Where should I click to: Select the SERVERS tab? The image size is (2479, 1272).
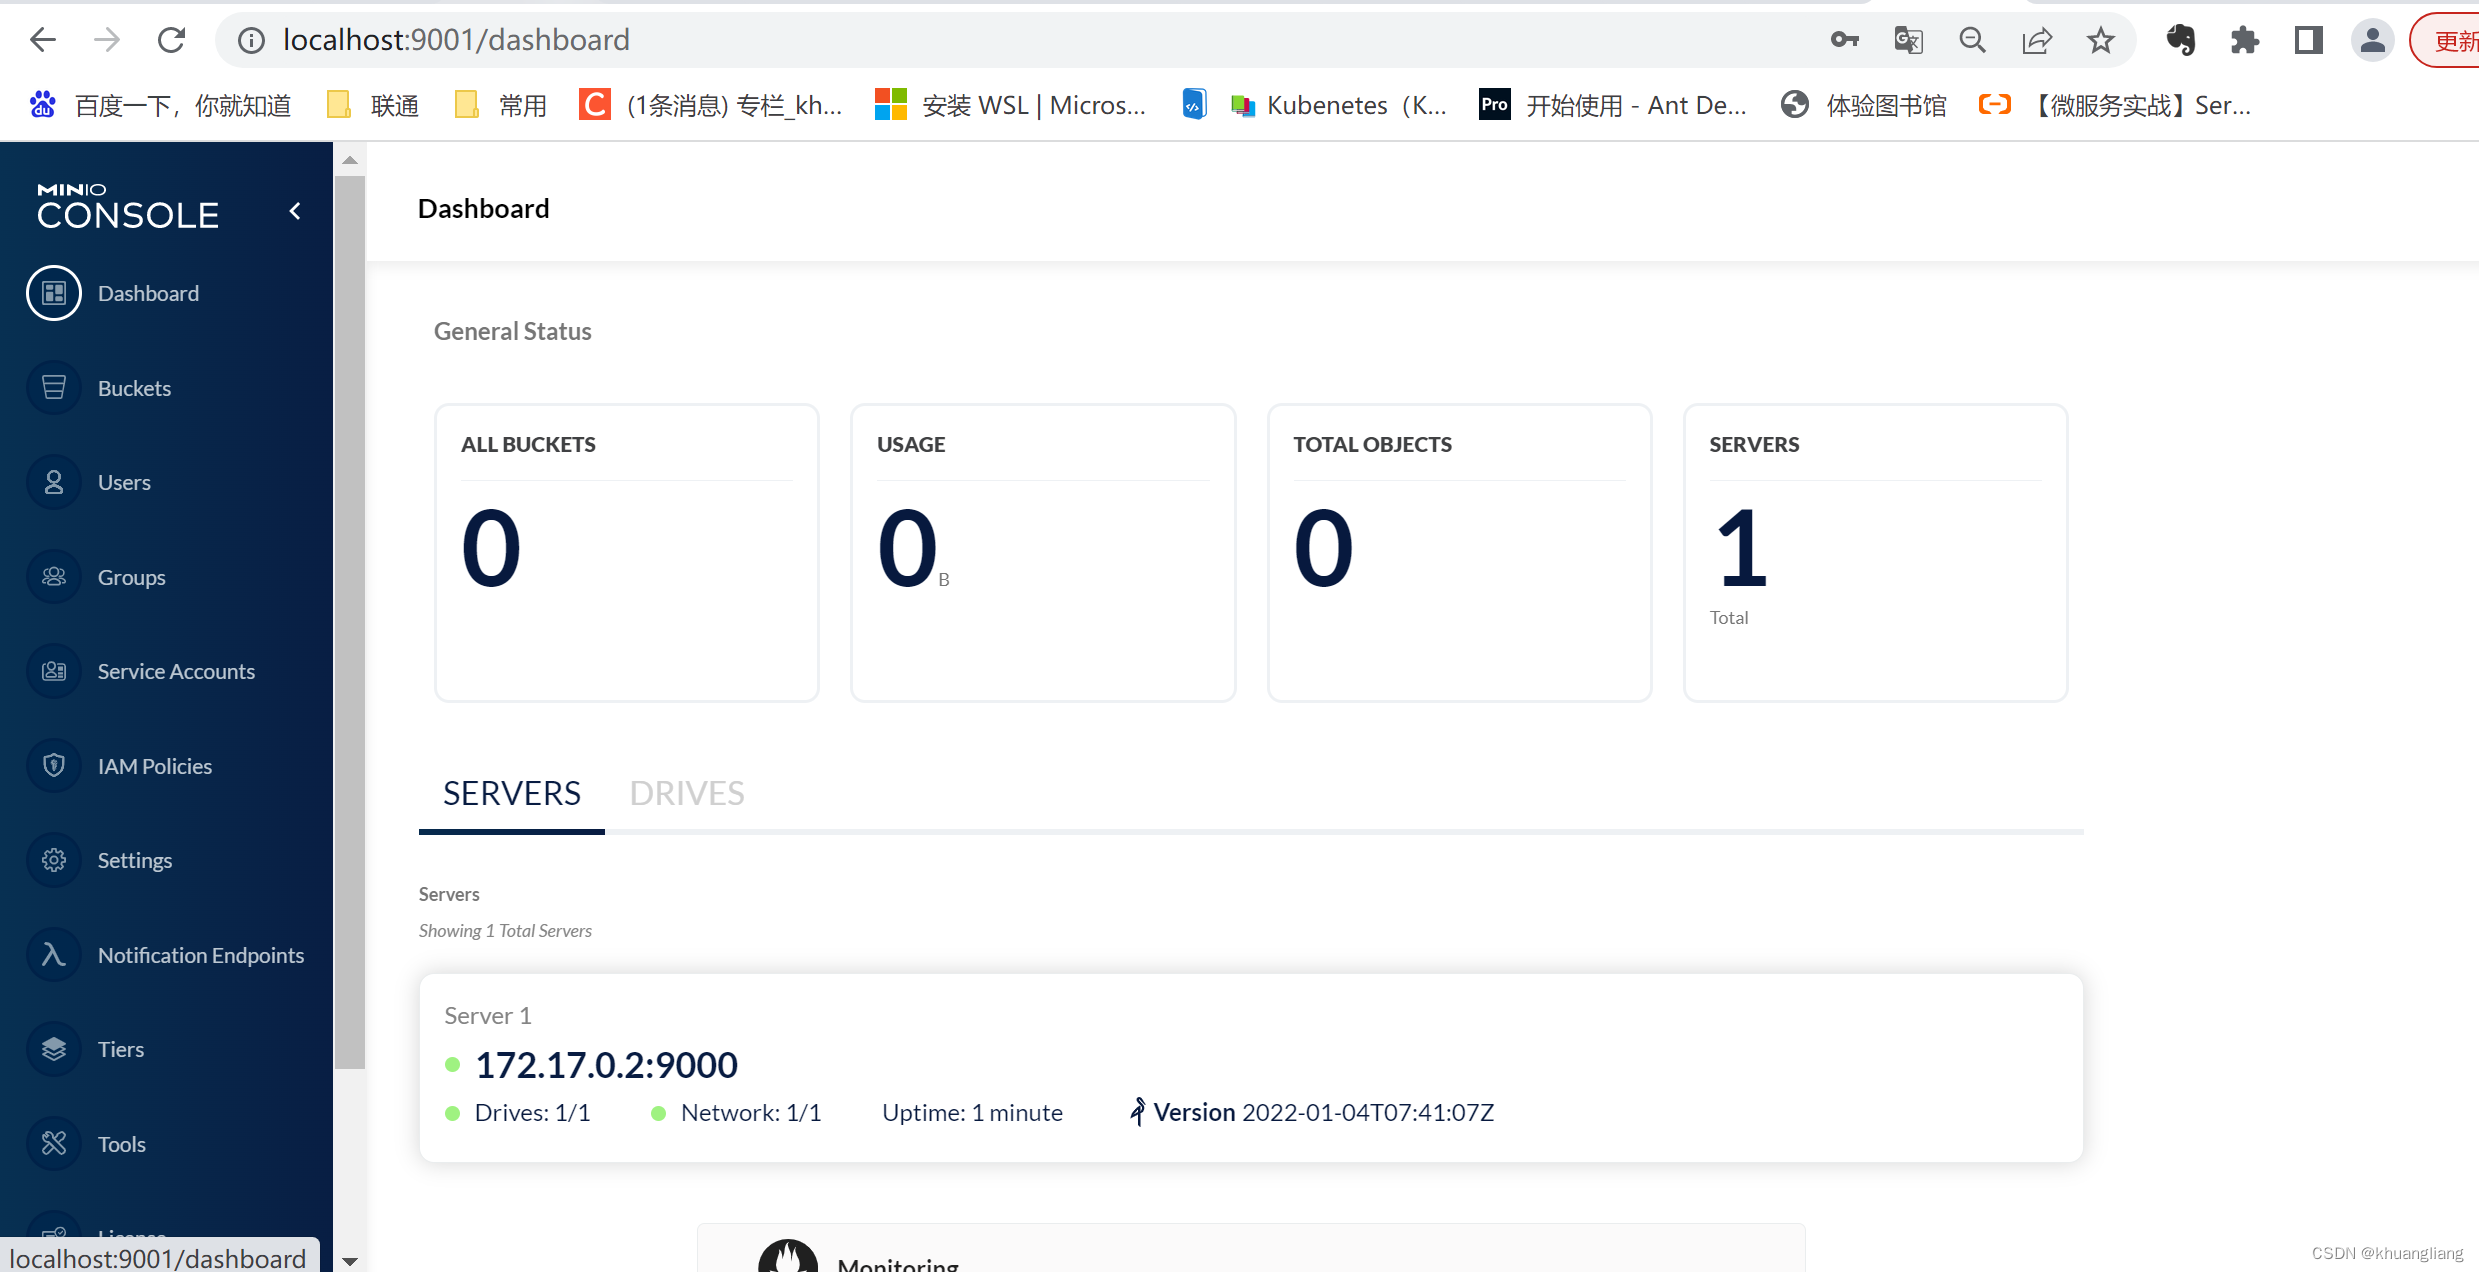coord(511,792)
